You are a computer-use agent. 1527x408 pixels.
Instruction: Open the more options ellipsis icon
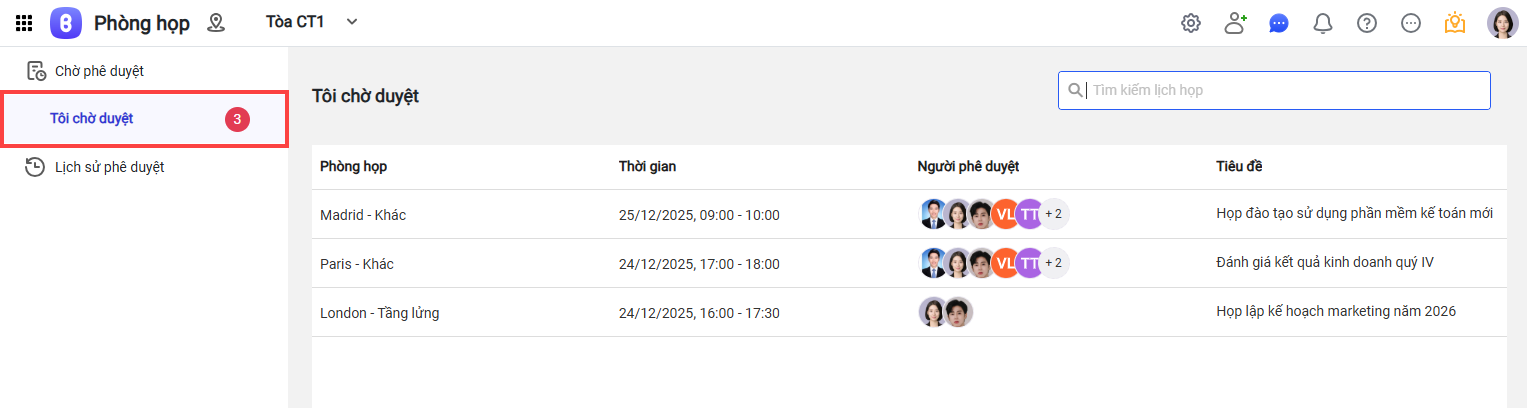coord(1411,23)
